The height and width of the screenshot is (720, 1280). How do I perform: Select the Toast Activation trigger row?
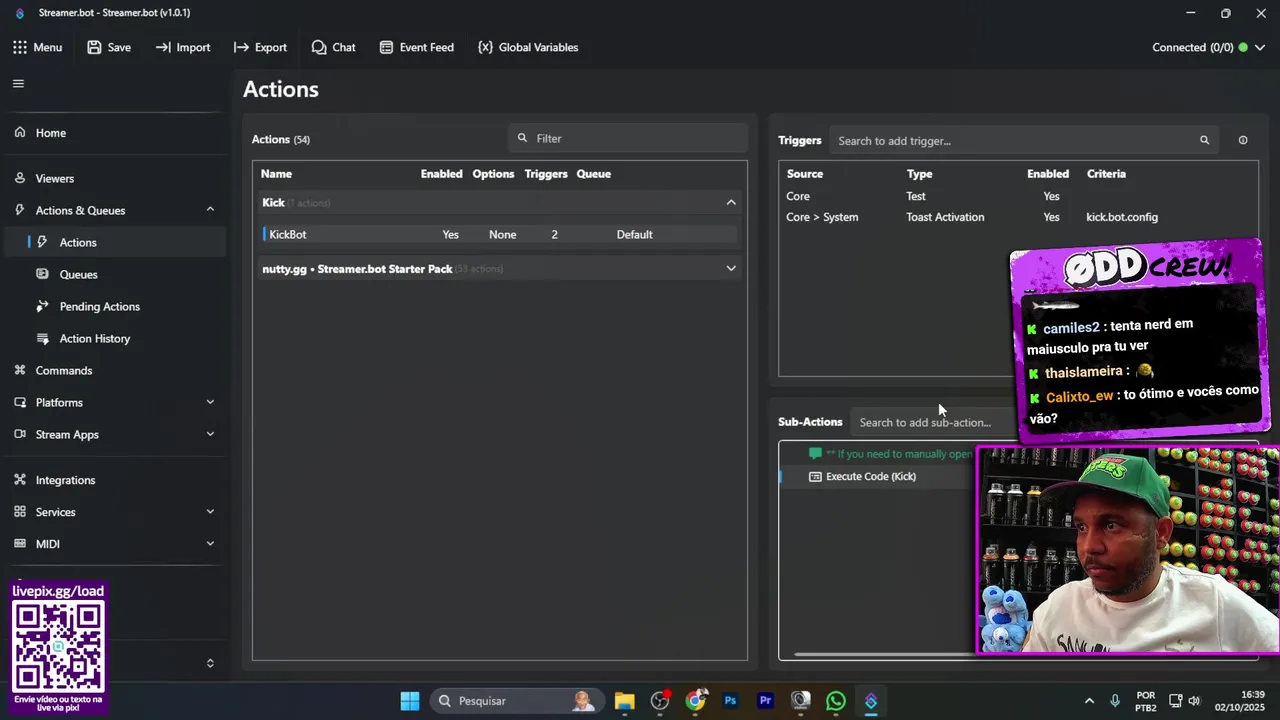[1018, 217]
